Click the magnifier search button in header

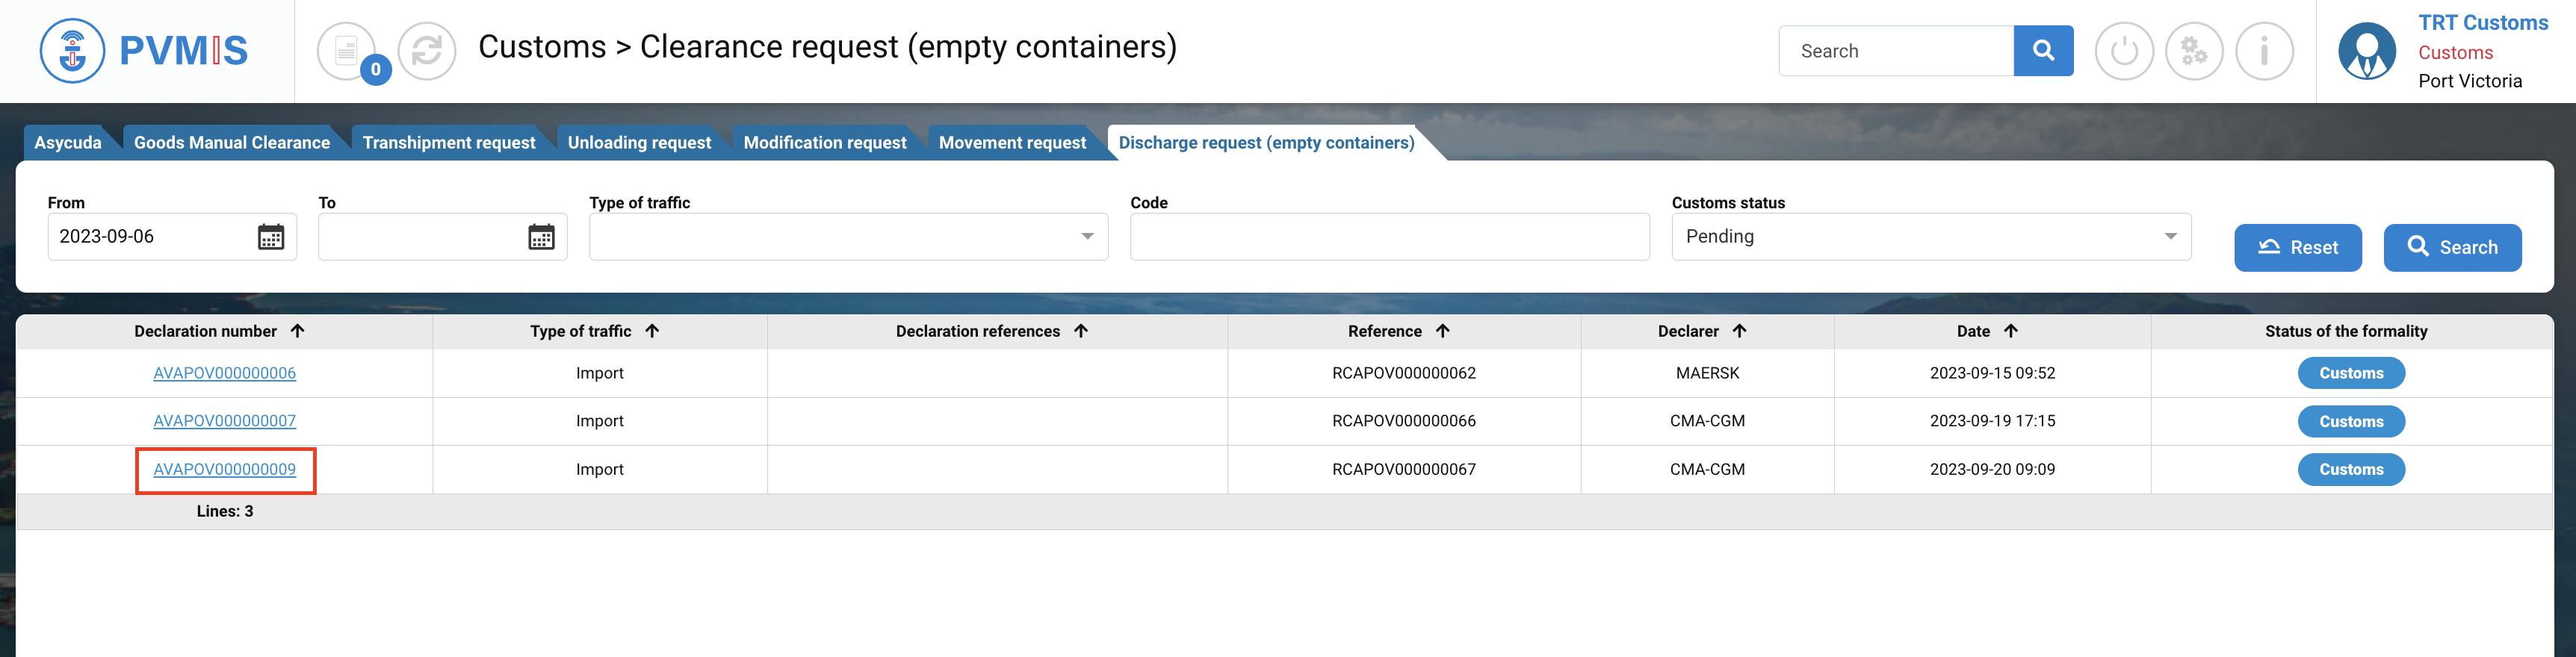(2043, 50)
